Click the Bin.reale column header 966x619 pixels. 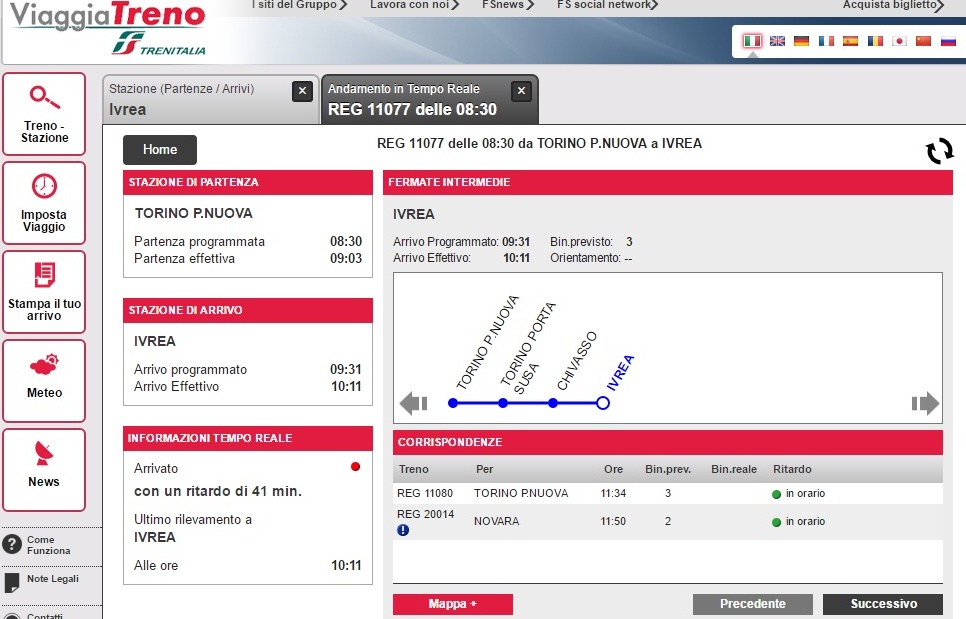pos(734,469)
